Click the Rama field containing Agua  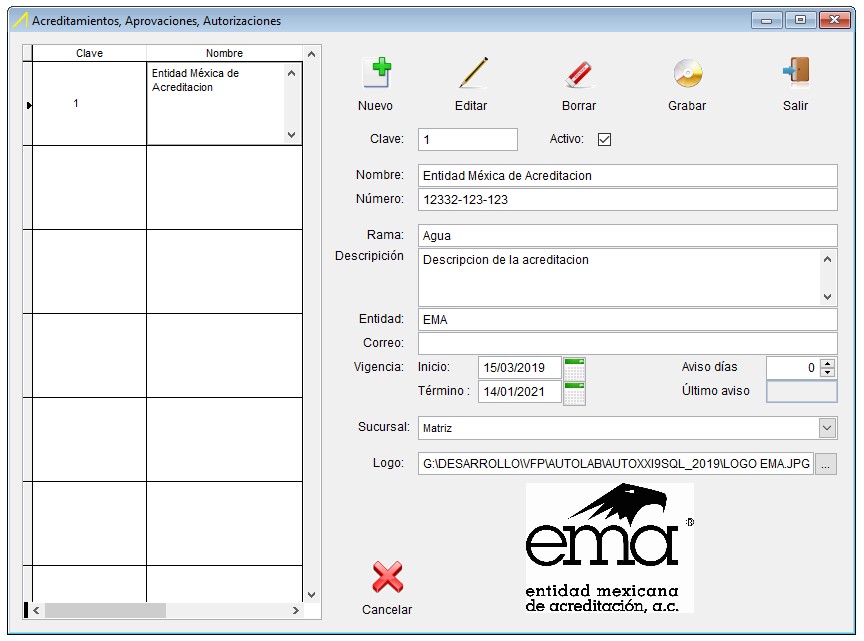coord(628,235)
